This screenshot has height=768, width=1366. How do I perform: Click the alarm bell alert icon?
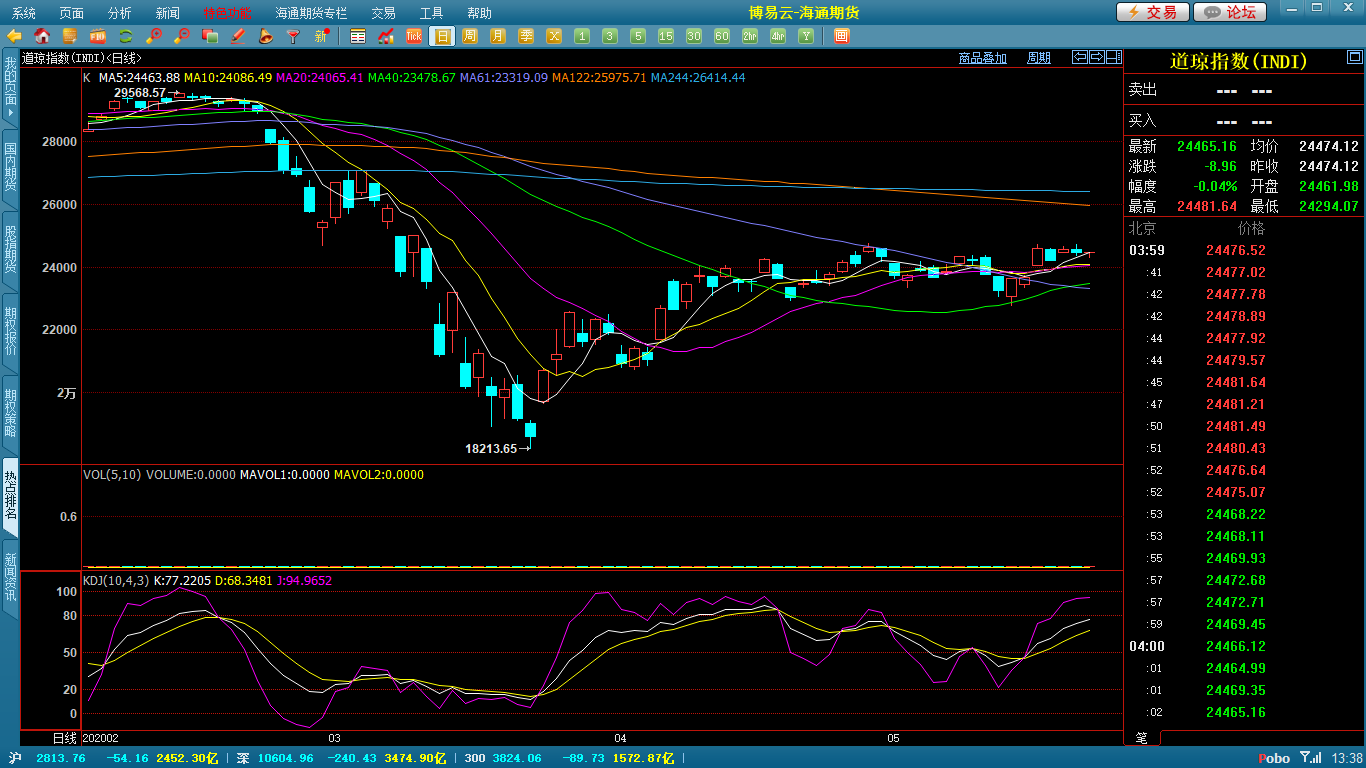(266, 36)
